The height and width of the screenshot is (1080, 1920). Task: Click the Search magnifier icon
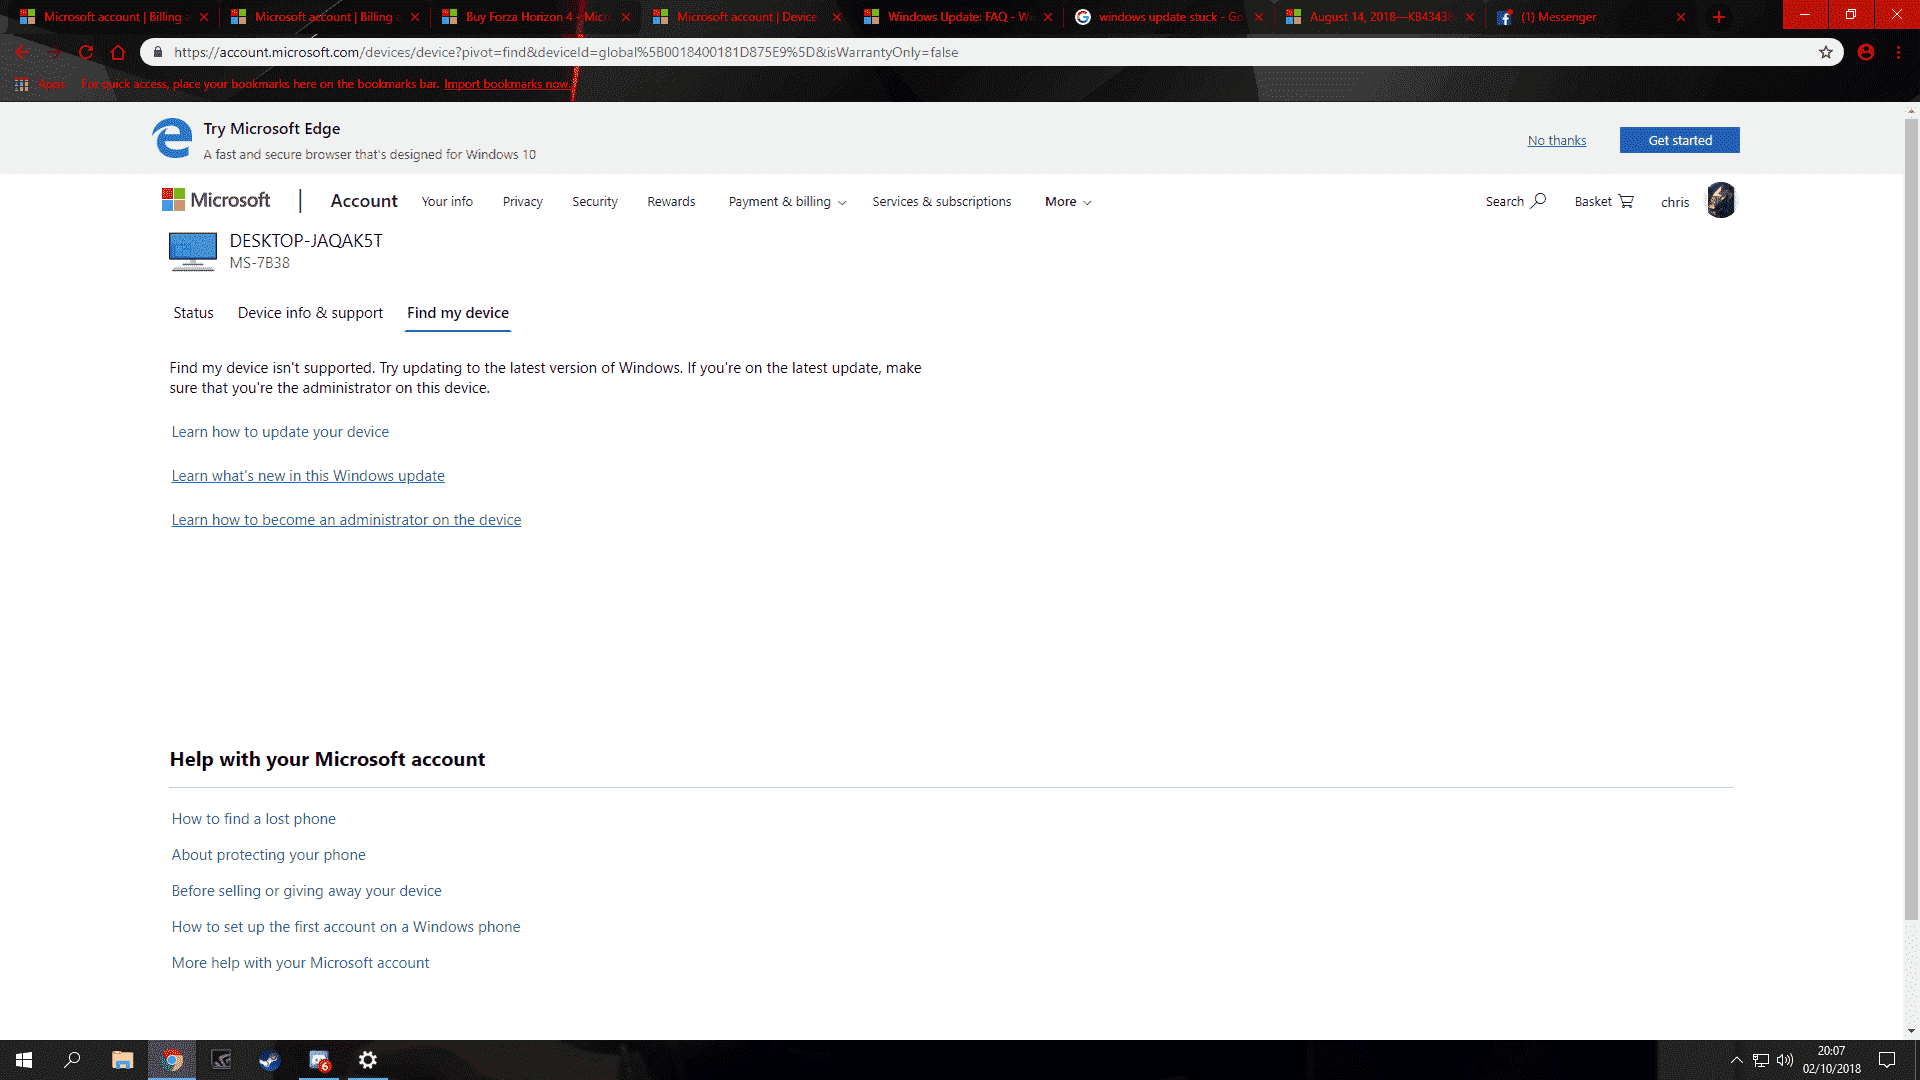tap(1538, 201)
